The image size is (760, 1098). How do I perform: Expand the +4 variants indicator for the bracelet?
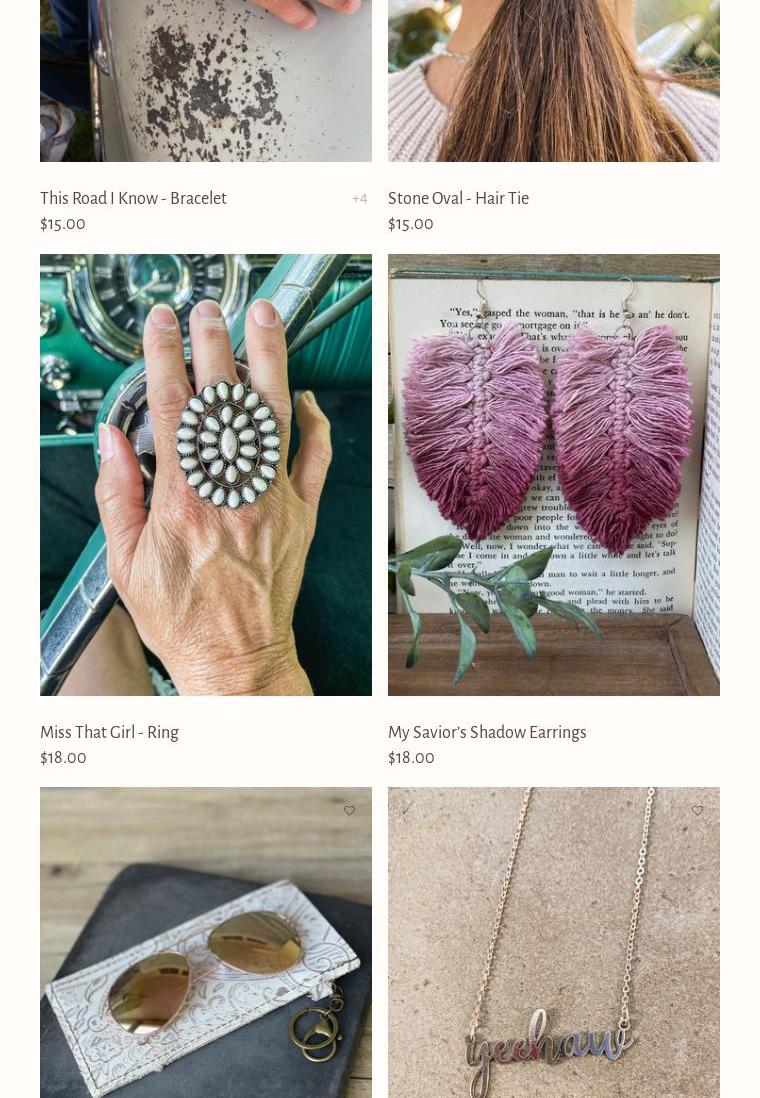[359, 199]
